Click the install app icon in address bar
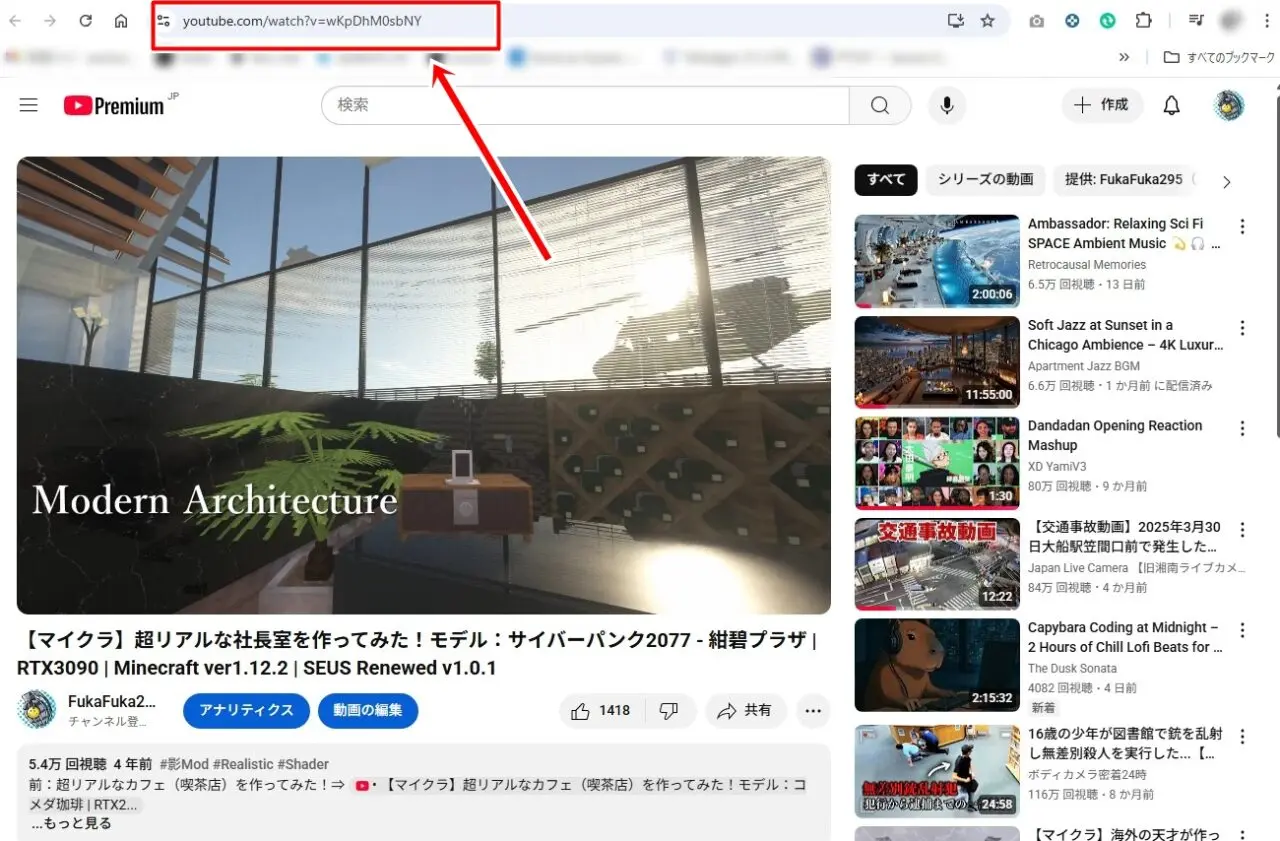Screen dimensions: 1280x841 pos(955,21)
